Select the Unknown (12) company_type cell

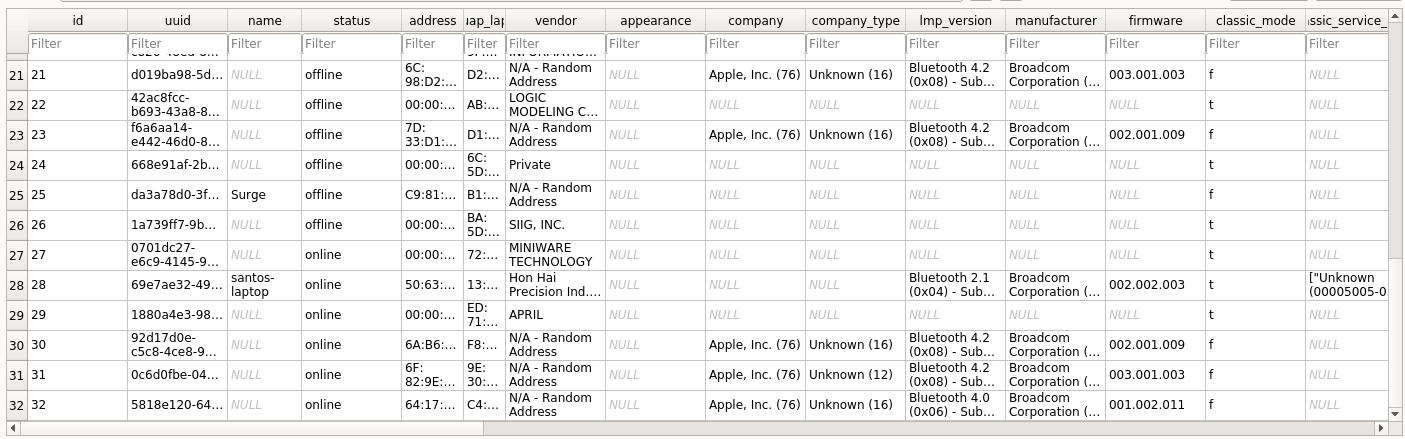click(x=855, y=375)
